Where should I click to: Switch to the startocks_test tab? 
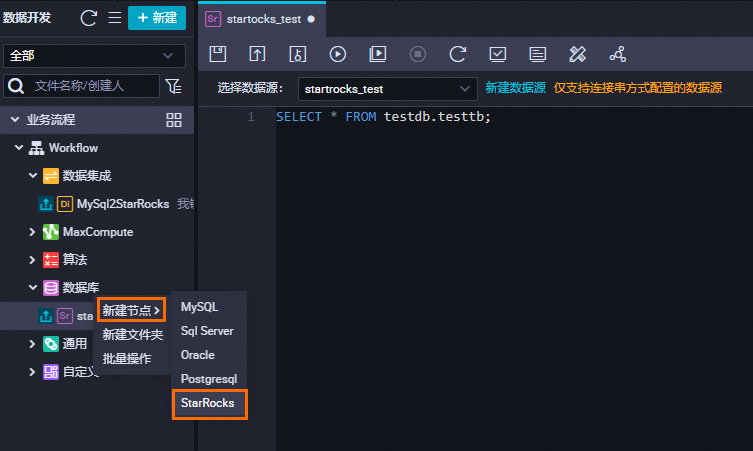click(264, 19)
